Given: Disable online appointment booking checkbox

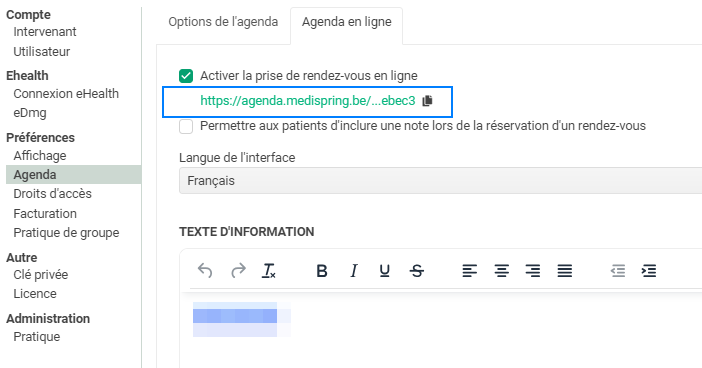Looking at the screenshot, I should click(x=186, y=76).
